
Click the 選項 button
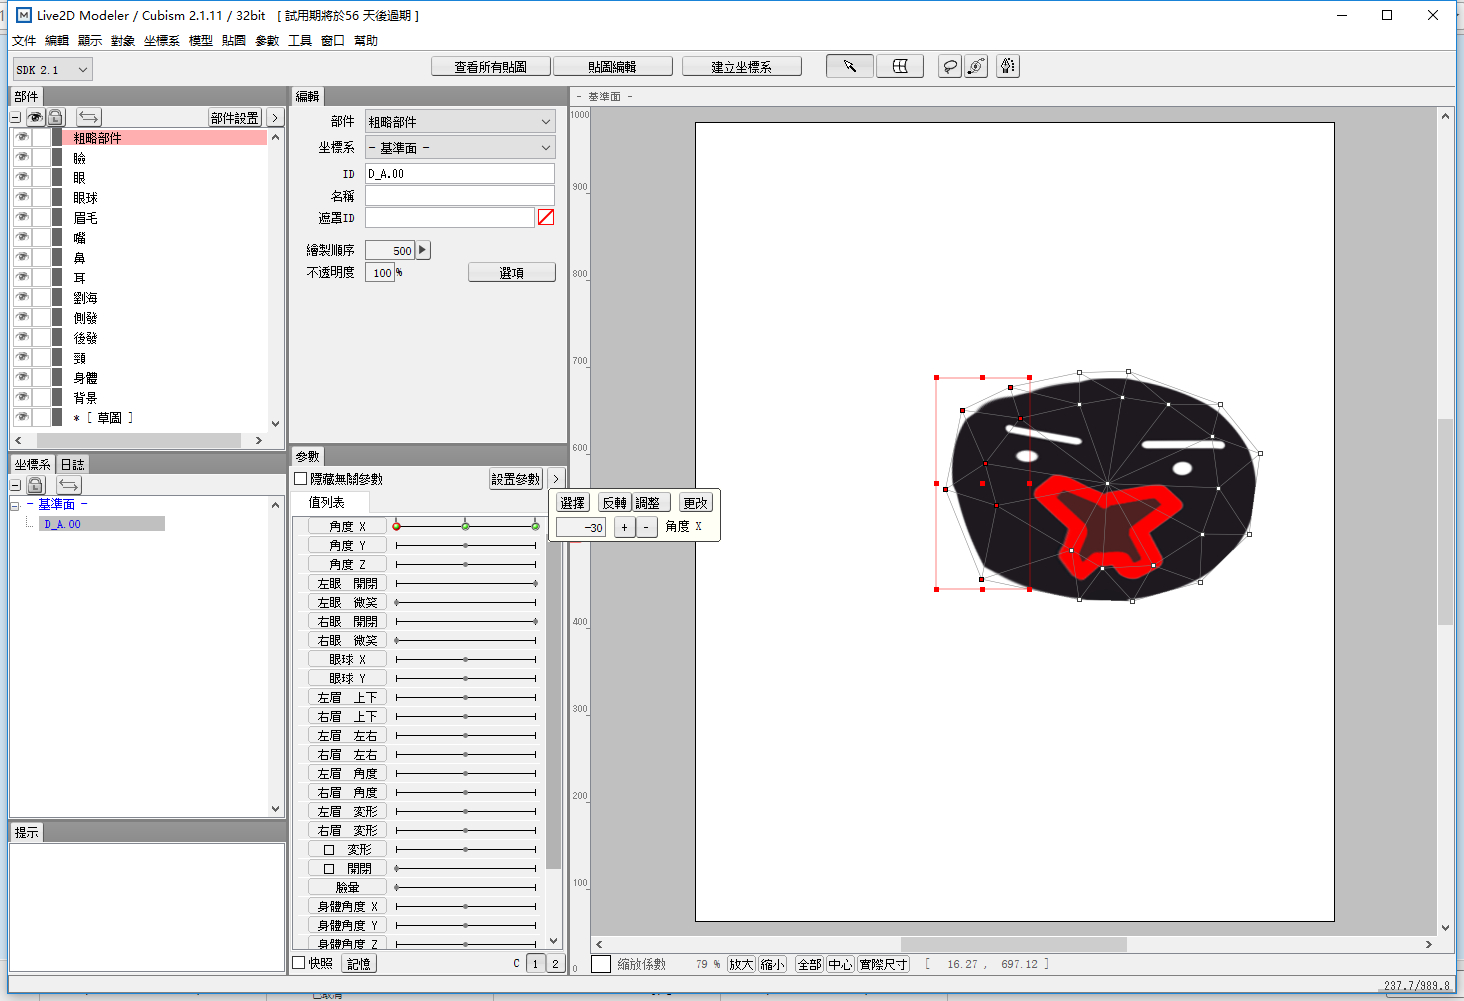(512, 272)
